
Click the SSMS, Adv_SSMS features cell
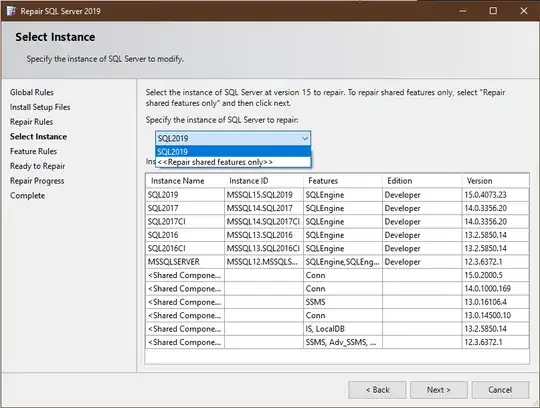343,343
